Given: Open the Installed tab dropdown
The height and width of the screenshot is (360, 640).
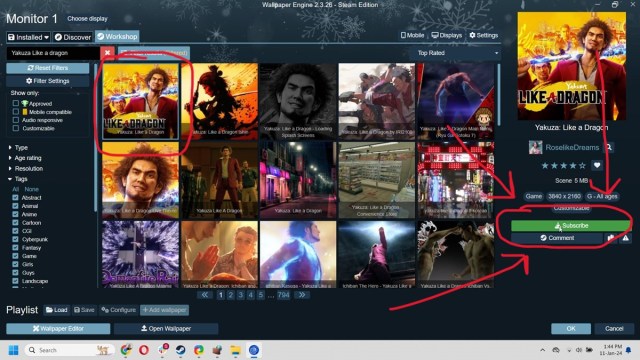Looking at the screenshot, I should pos(28,37).
